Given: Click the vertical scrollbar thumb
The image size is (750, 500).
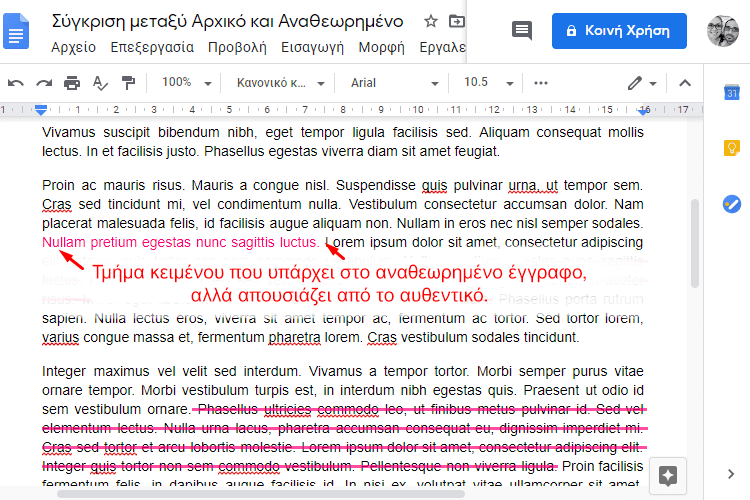Looking at the screenshot, I should (695, 243).
